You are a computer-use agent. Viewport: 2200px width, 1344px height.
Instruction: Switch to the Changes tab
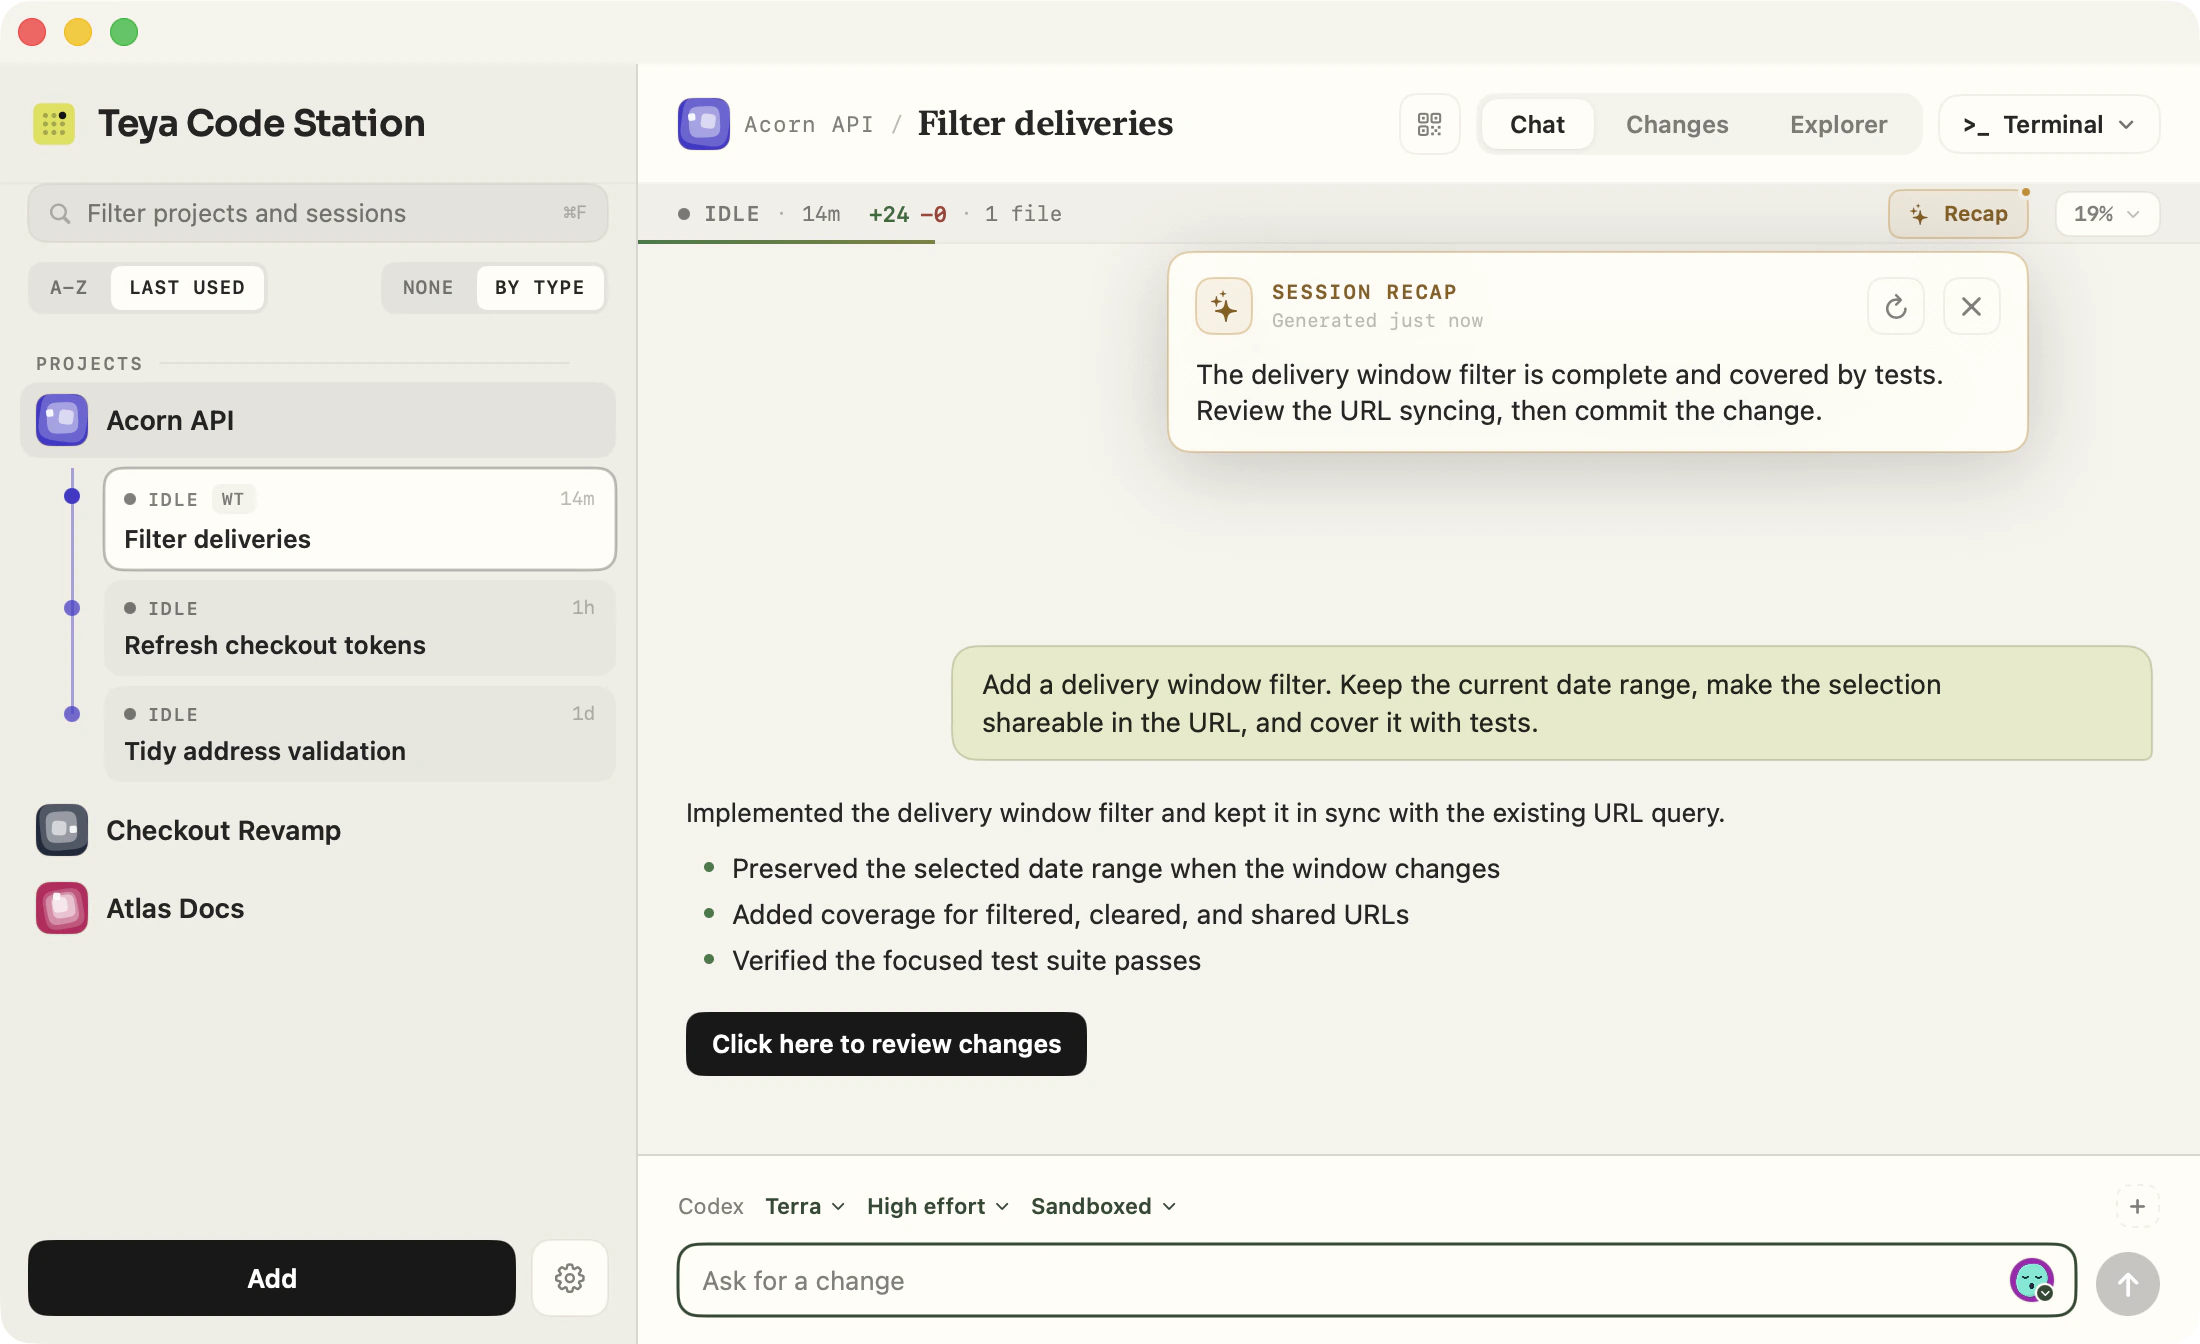click(x=1677, y=124)
